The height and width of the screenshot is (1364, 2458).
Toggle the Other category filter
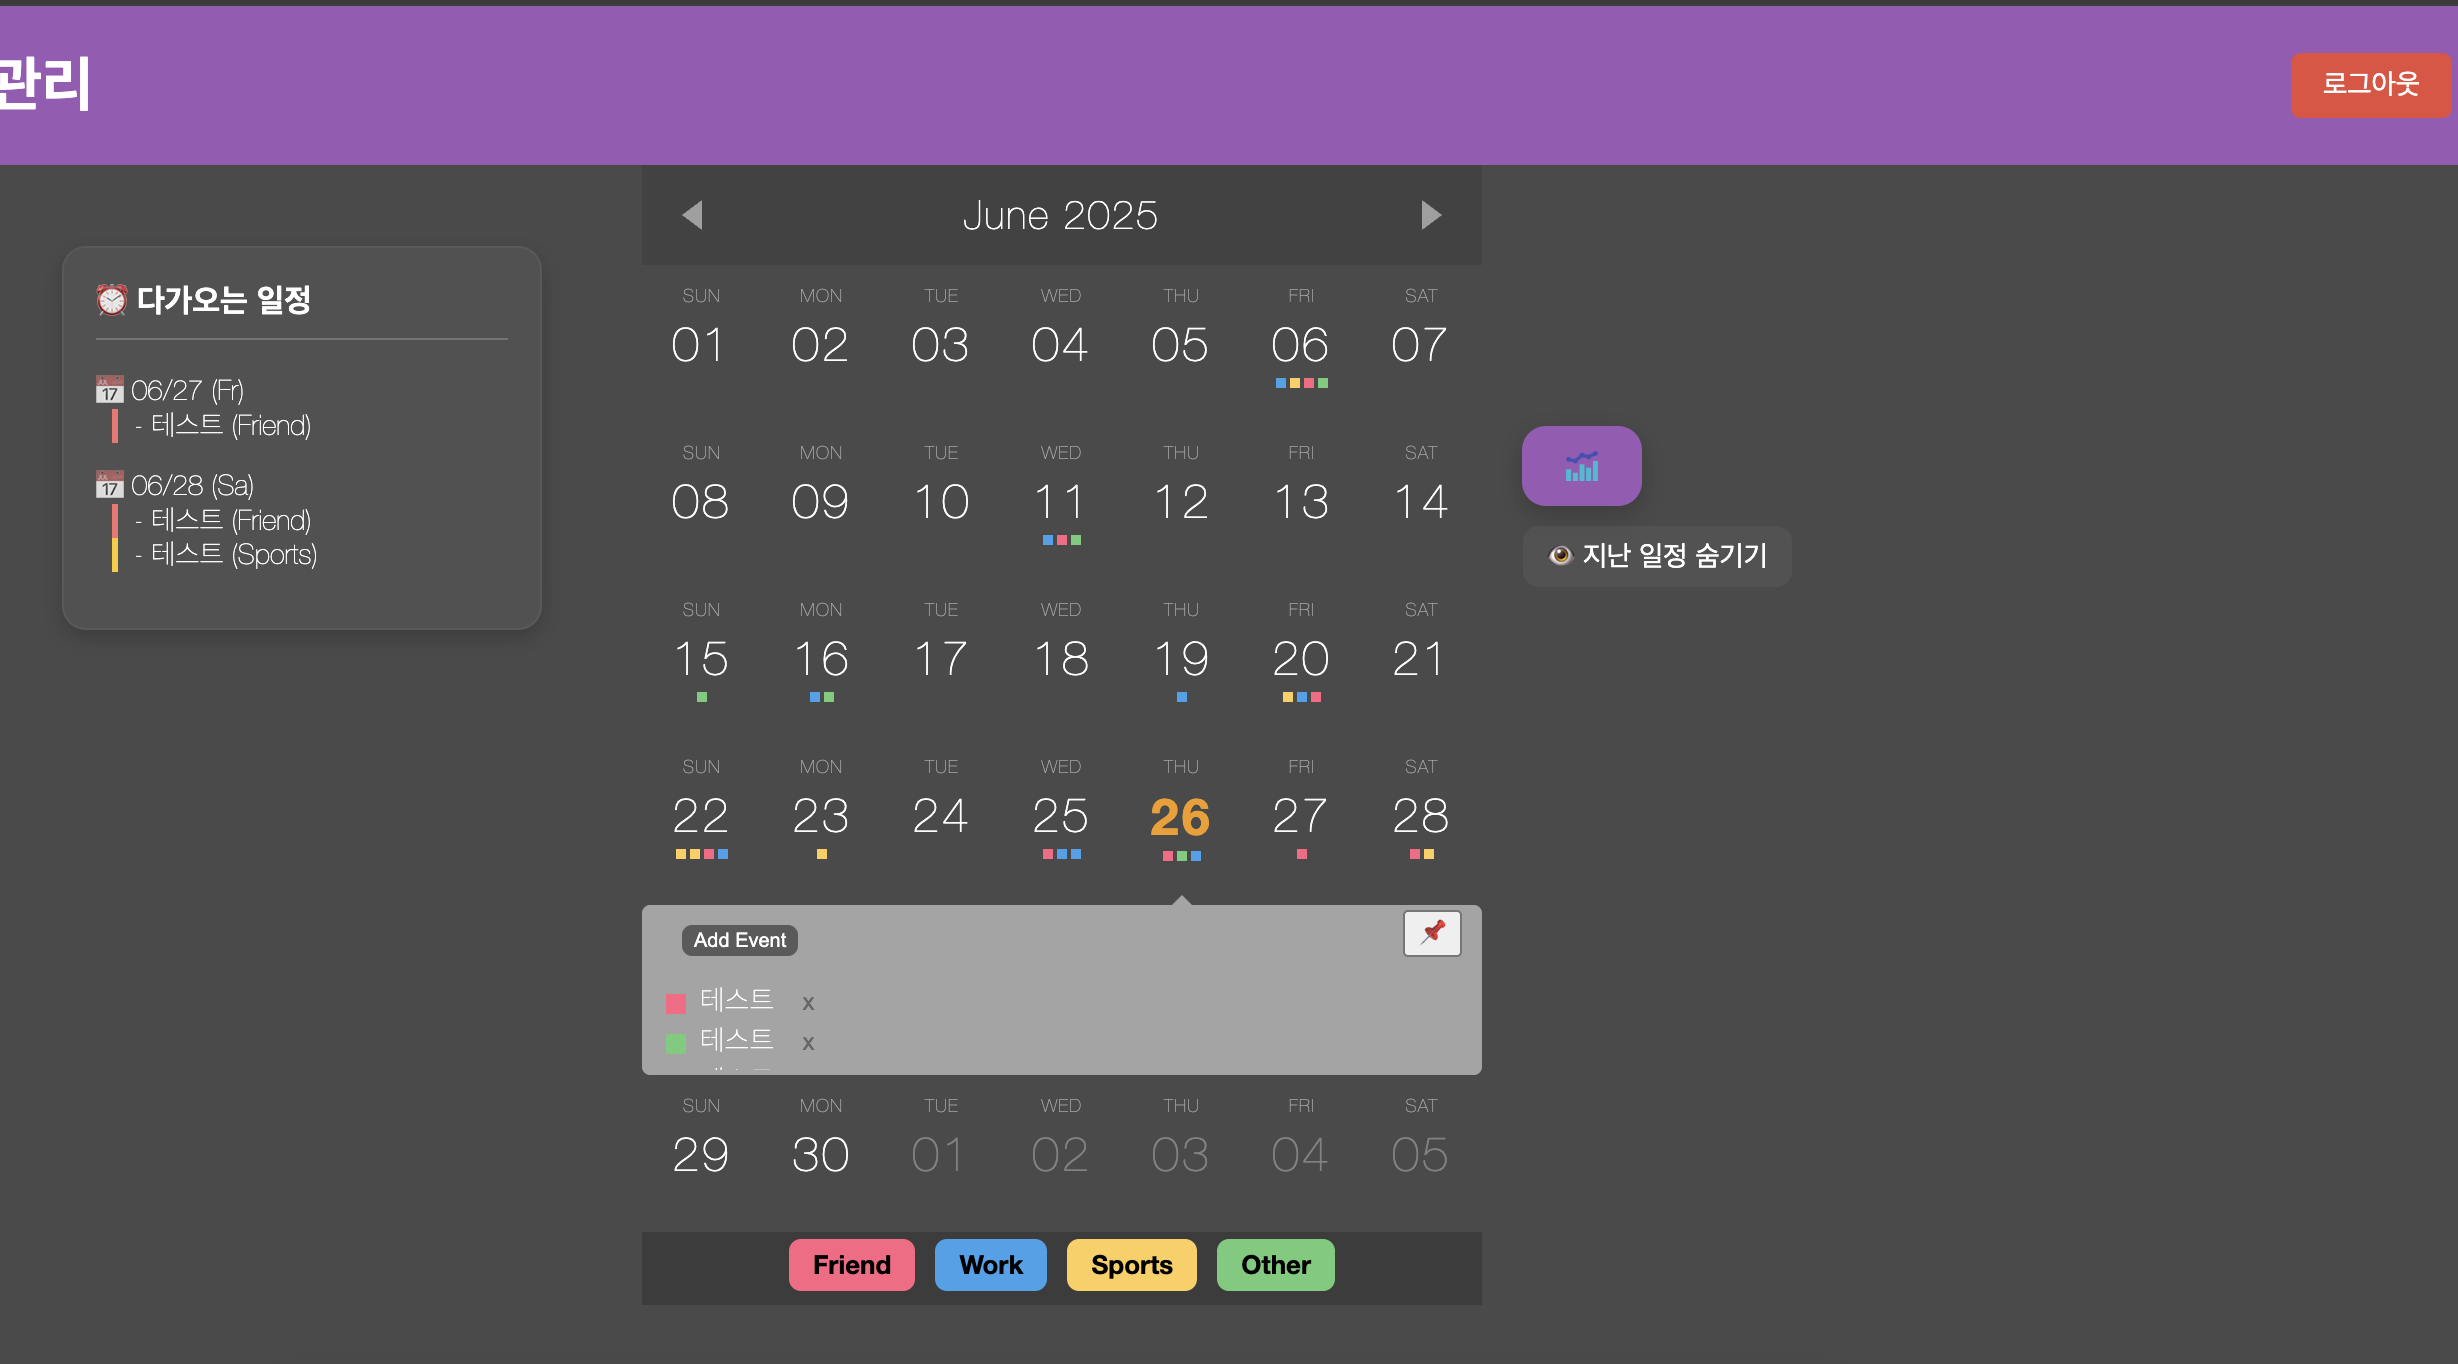(1275, 1265)
